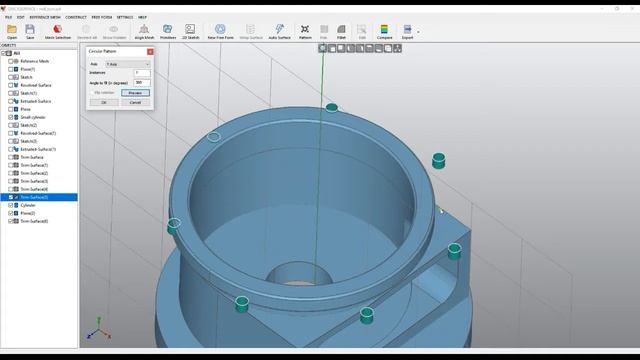Open the REFERENCE MESH menu

45,17
